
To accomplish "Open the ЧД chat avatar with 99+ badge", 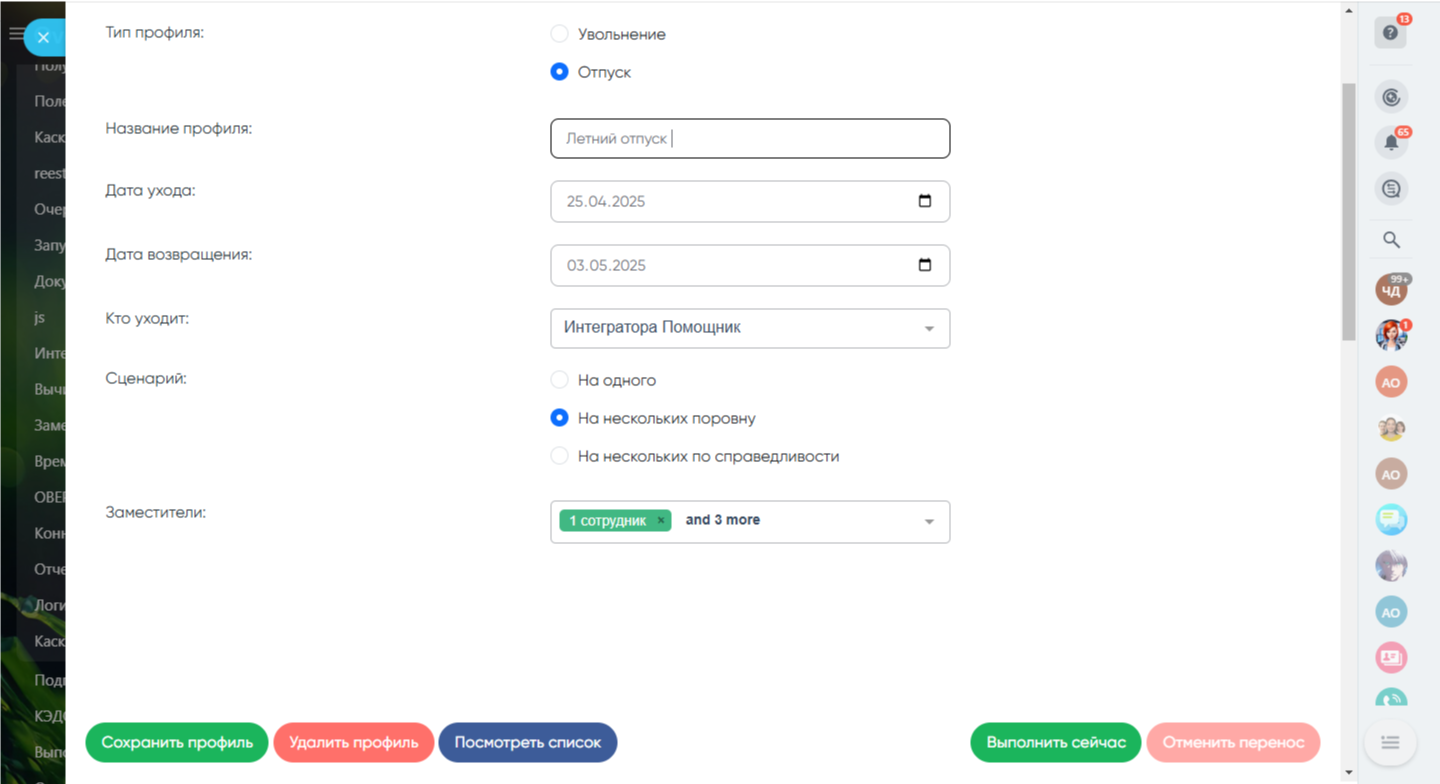I will [x=1391, y=291].
